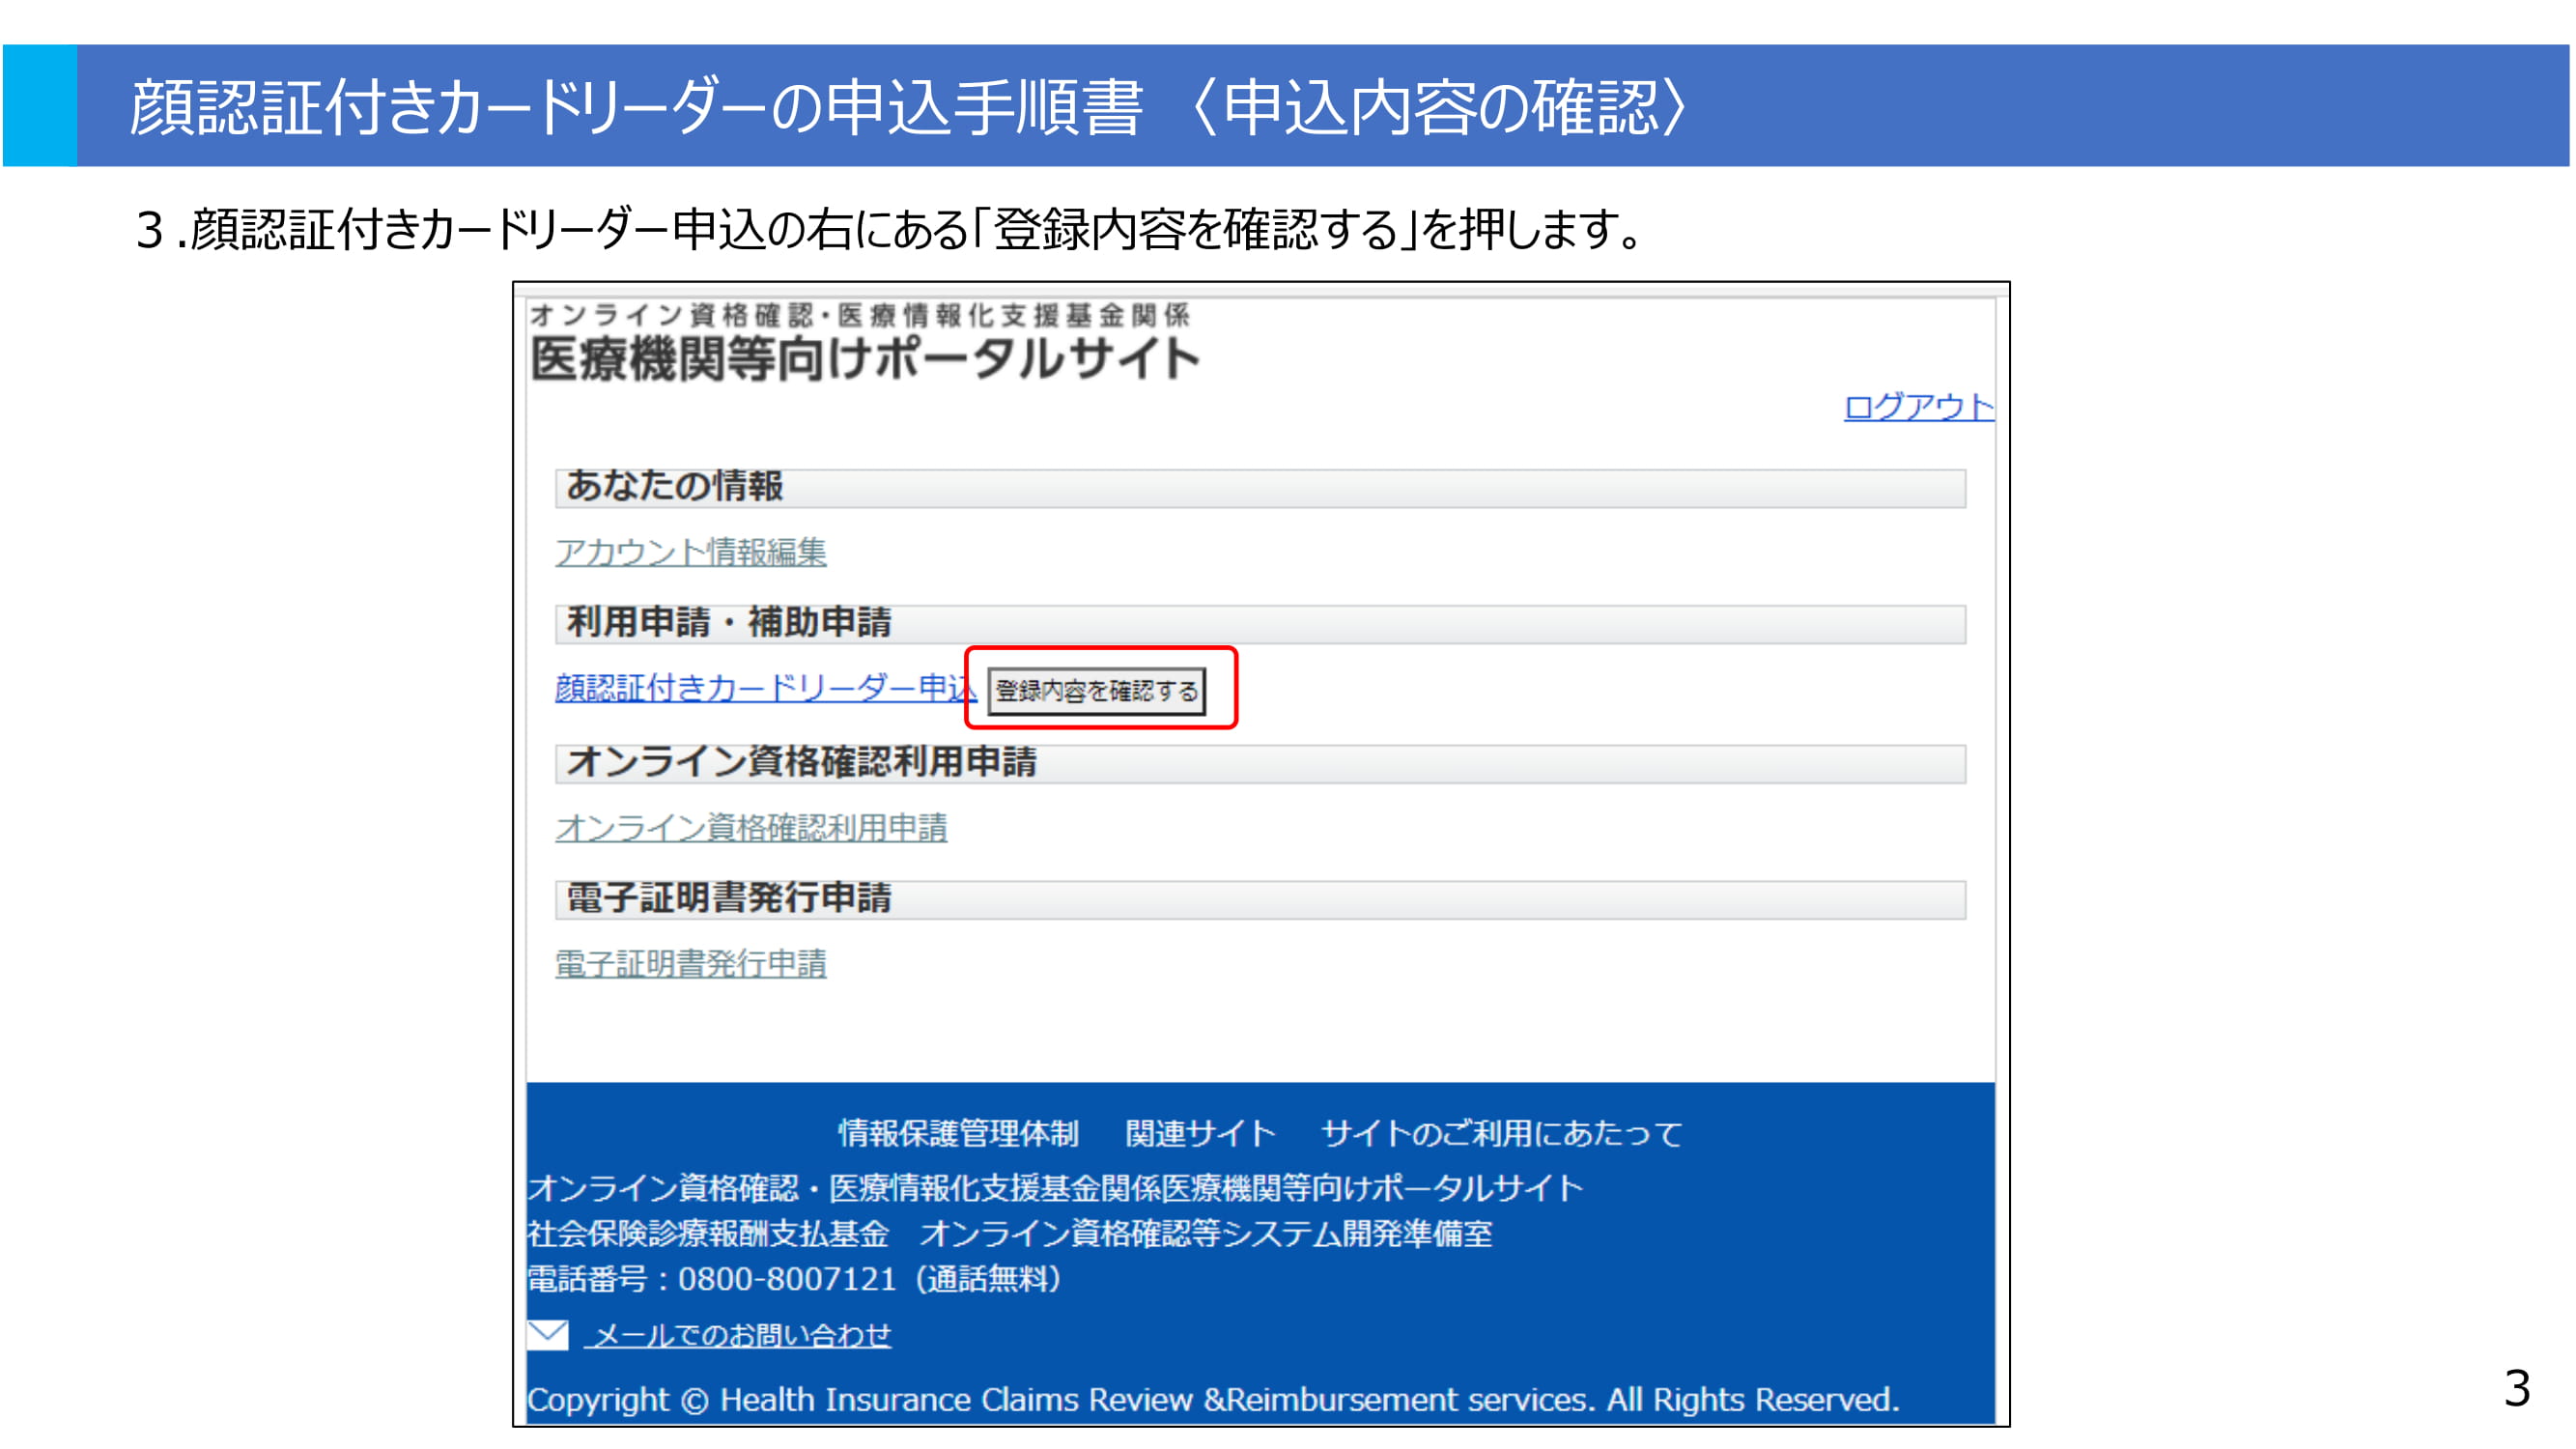
Task: Click 利用申請・補助申請 section header
Action: pyautogui.click(x=1260, y=624)
